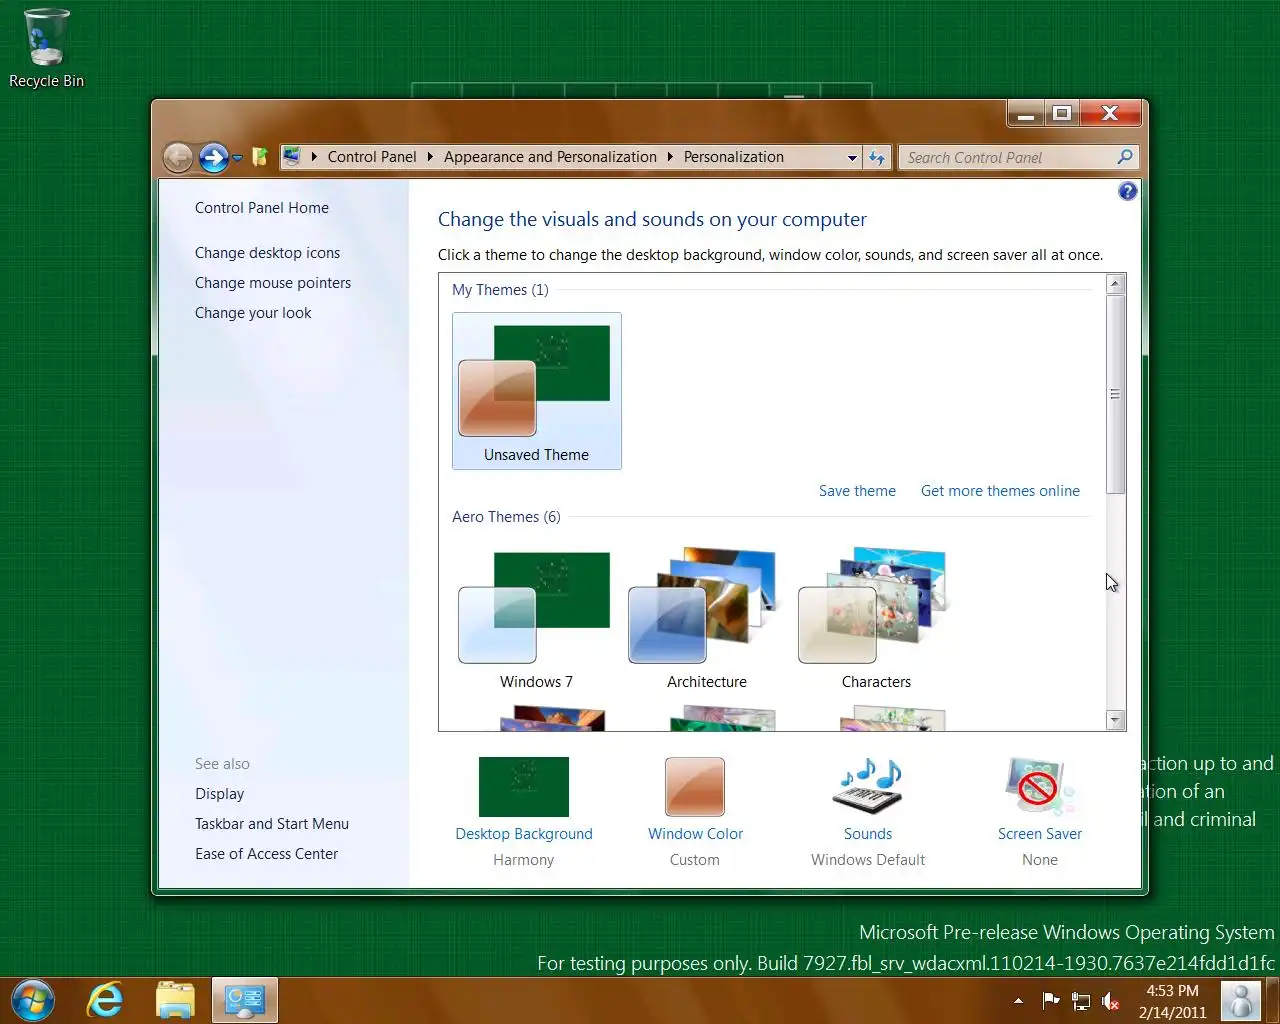Open Display under See also
The image size is (1280, 1024).
(220, 794)
